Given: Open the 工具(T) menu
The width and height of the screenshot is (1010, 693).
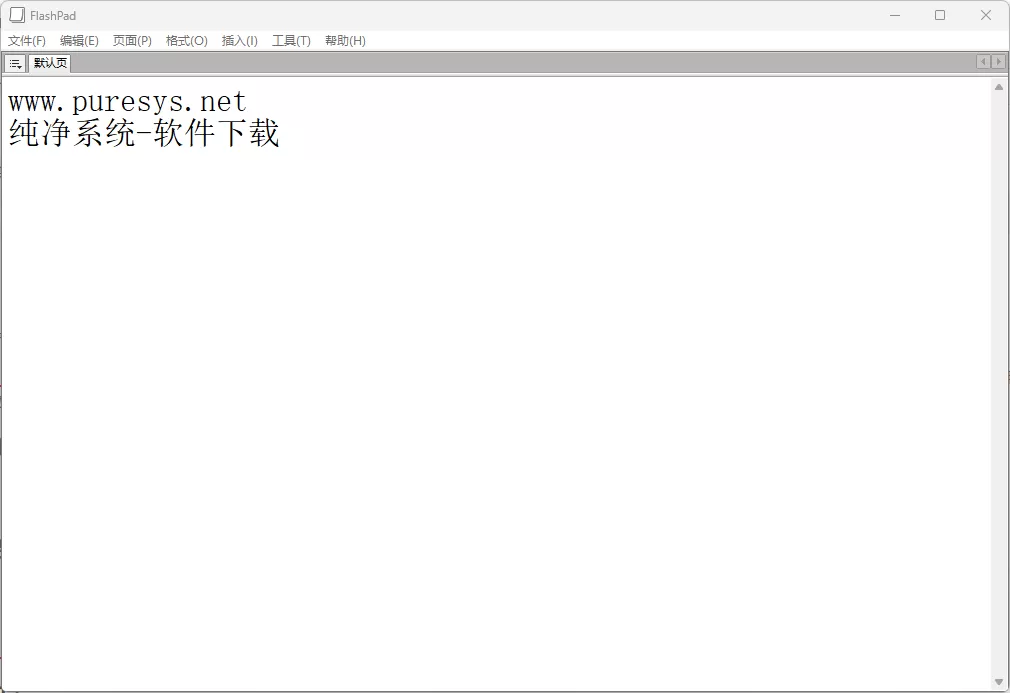Looking at the screenshot, I should coord(291,40).
